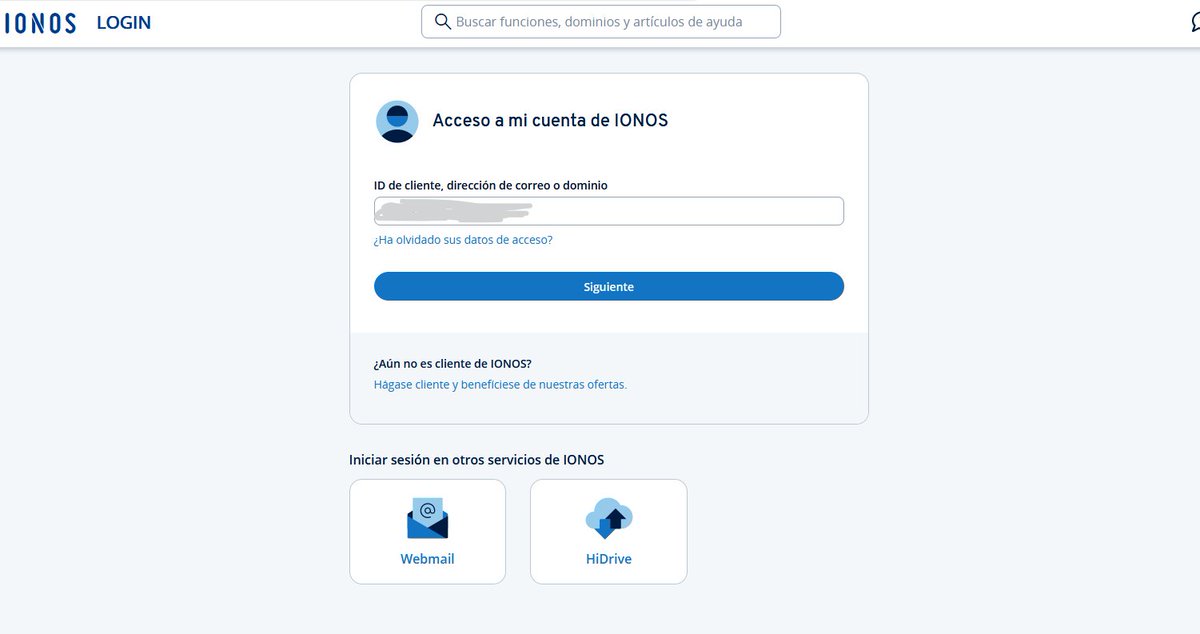The width and height of the screenshot is (1200, 634).
Task: Click the HiDrive label text
Action: click(608, 558)
